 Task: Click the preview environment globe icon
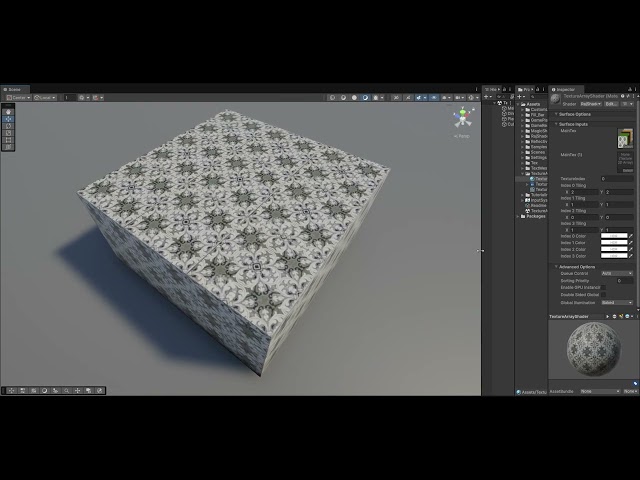pos(627,316)
